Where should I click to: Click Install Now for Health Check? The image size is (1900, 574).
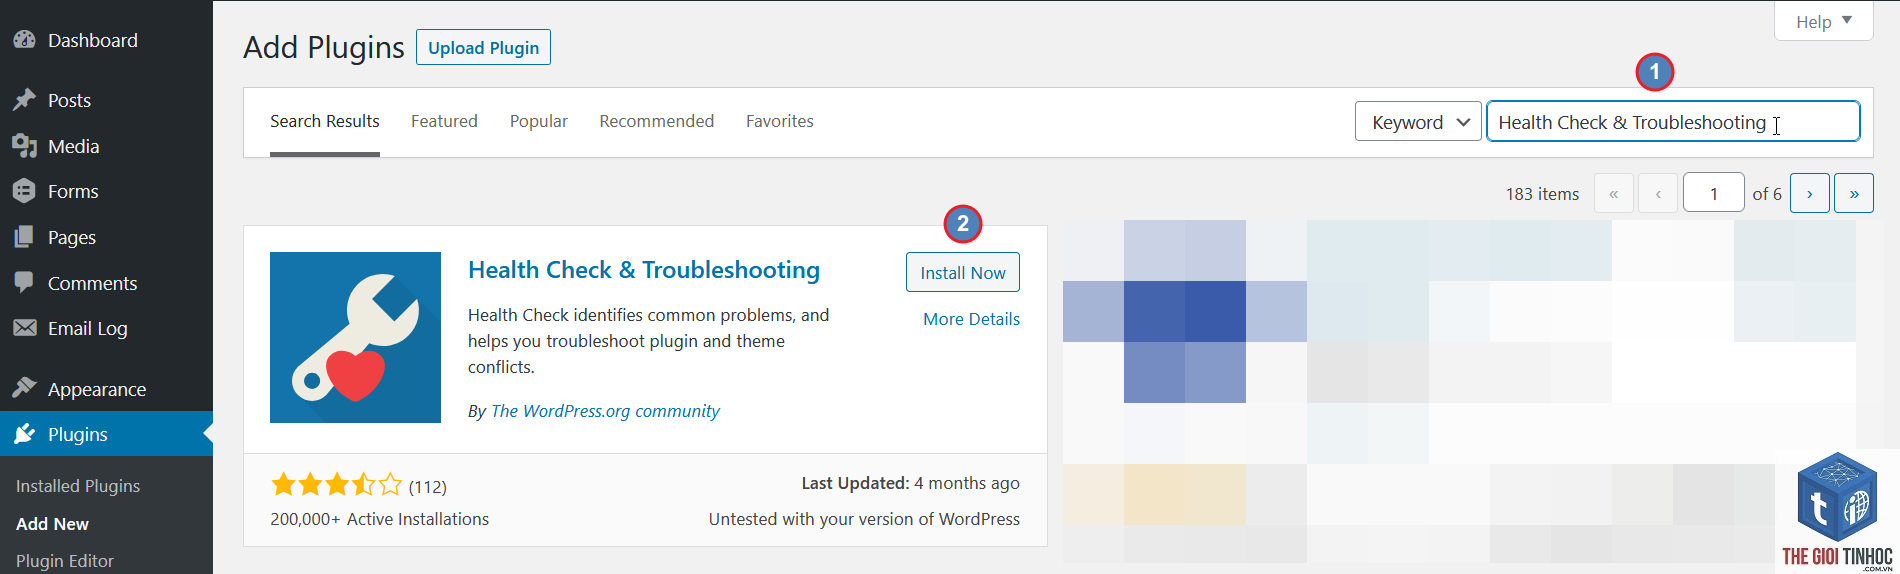[963, 273]
